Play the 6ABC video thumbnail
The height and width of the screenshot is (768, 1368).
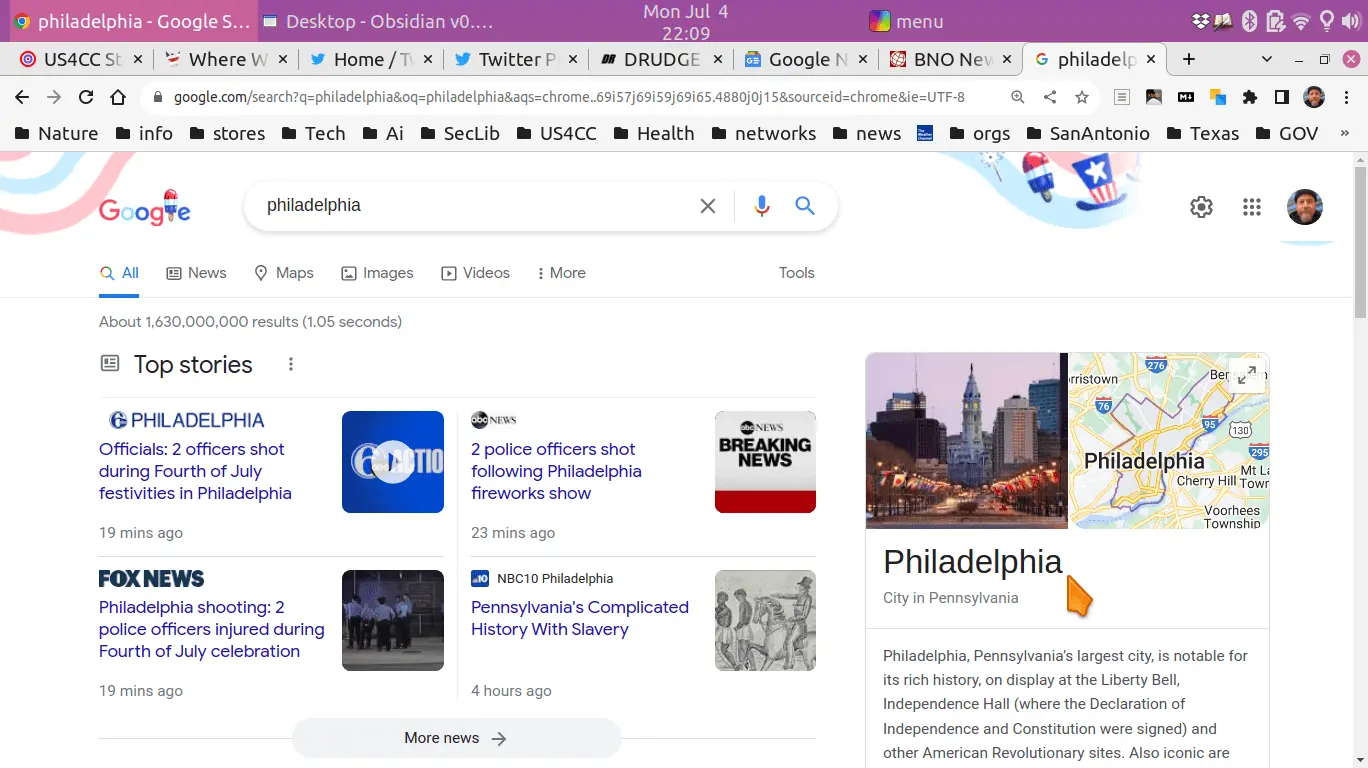click(393, 462)
